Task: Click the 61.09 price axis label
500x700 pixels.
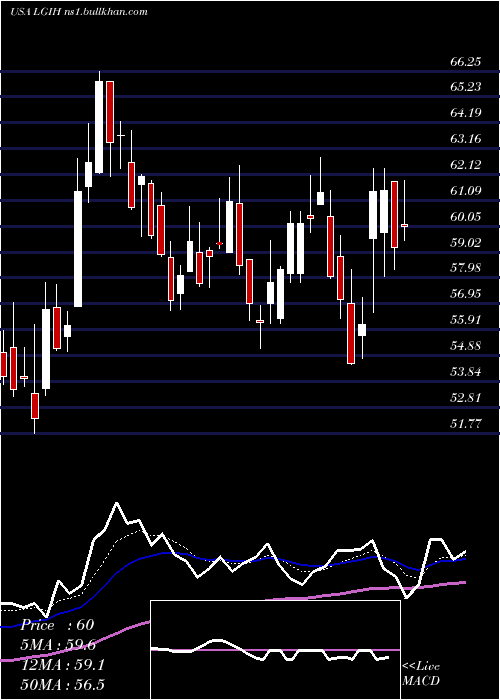Action: (466, 191)
